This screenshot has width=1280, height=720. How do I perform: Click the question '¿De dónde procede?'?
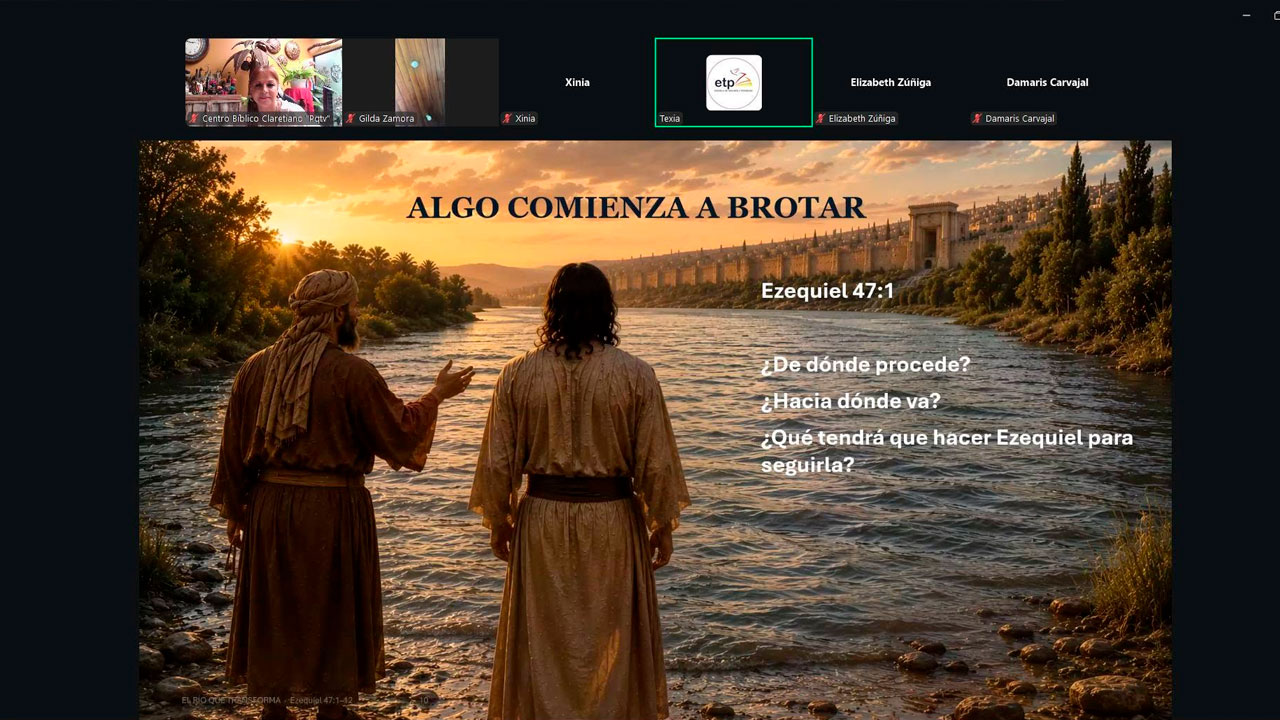865,365
